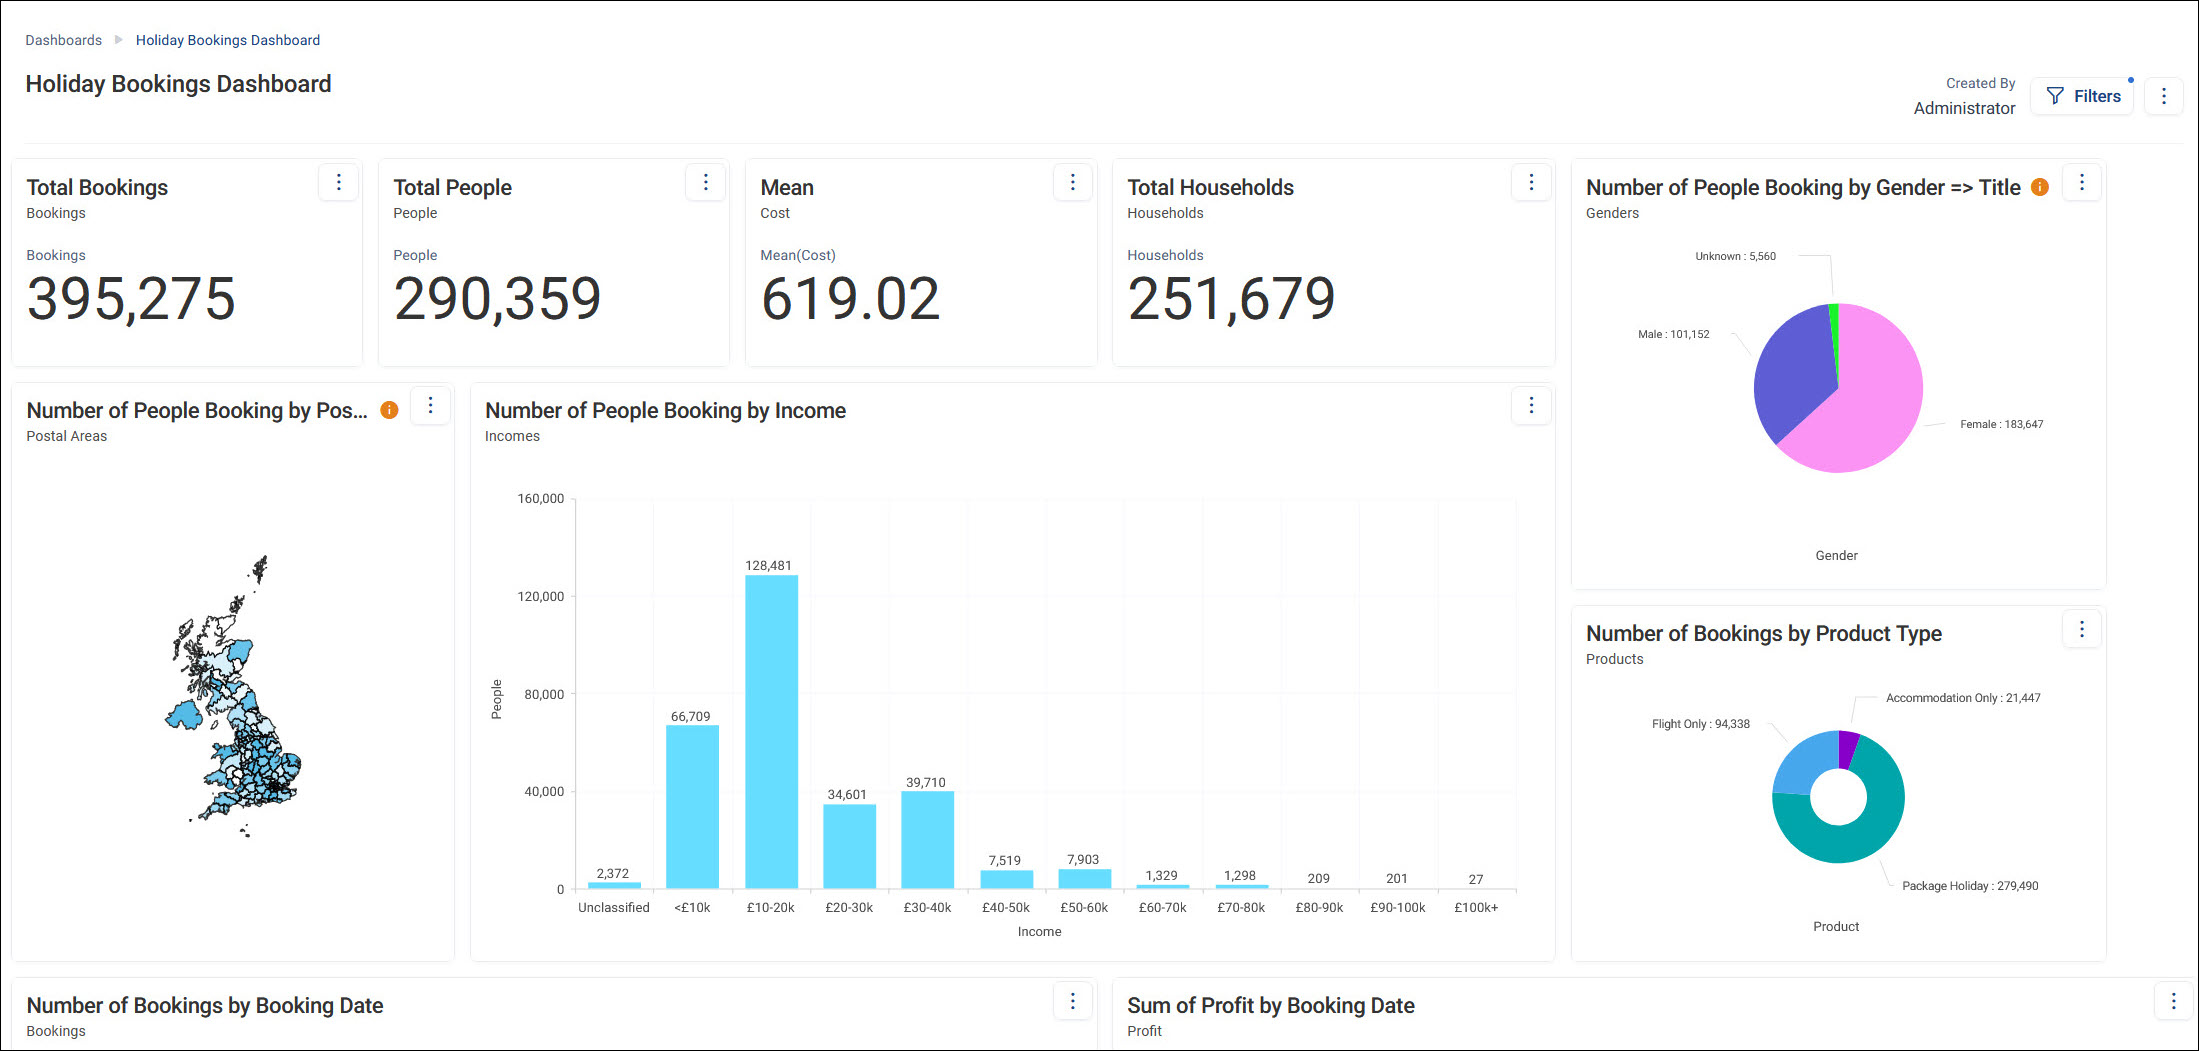Viewport: 2199px width, 1051px height.
Task: Click the Mean Cost value 619.02
Action: click(x=851, y=299)
